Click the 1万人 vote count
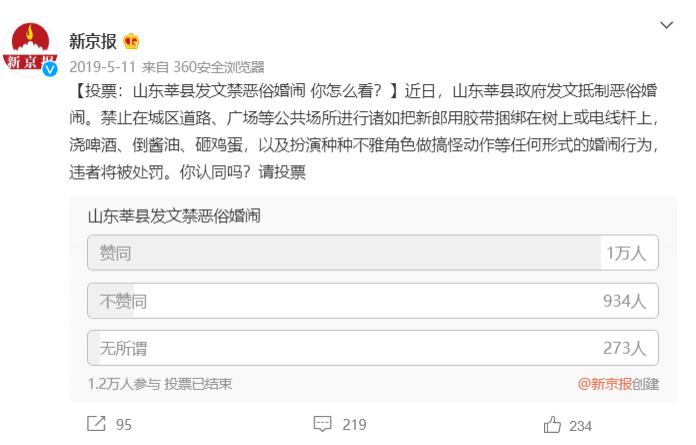 (x=626, y=253)
